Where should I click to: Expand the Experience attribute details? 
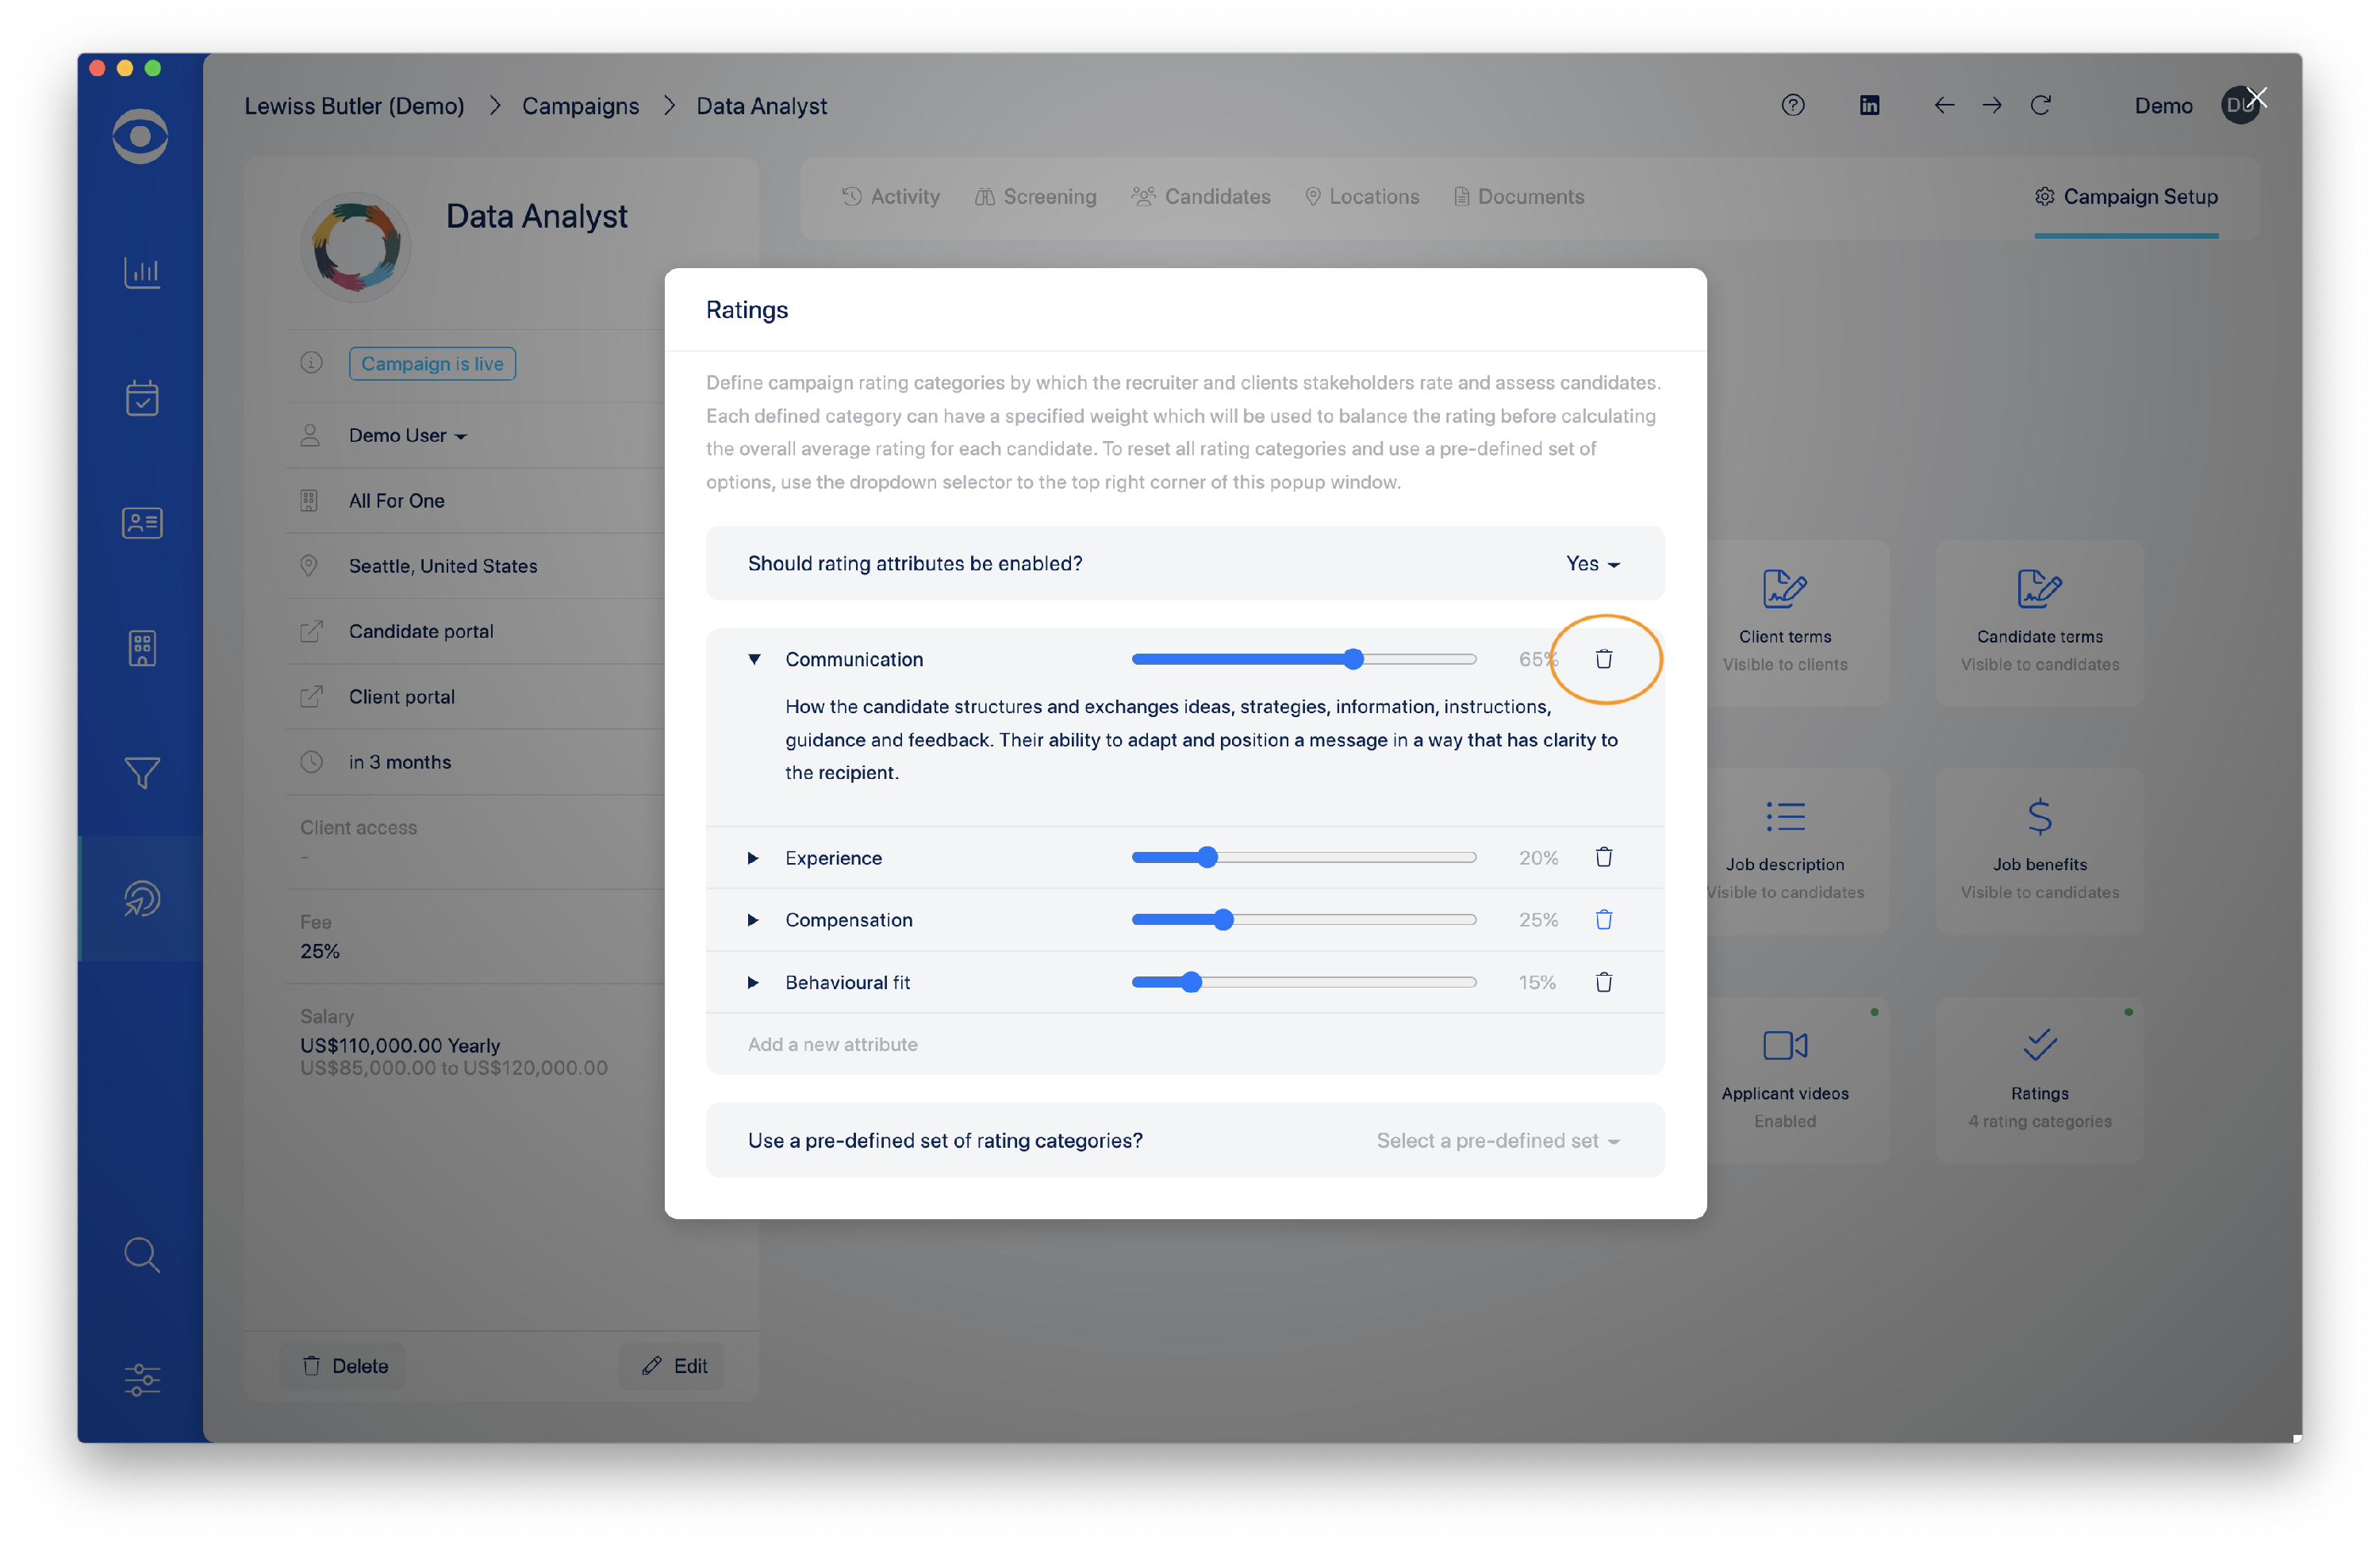(753, 858)
